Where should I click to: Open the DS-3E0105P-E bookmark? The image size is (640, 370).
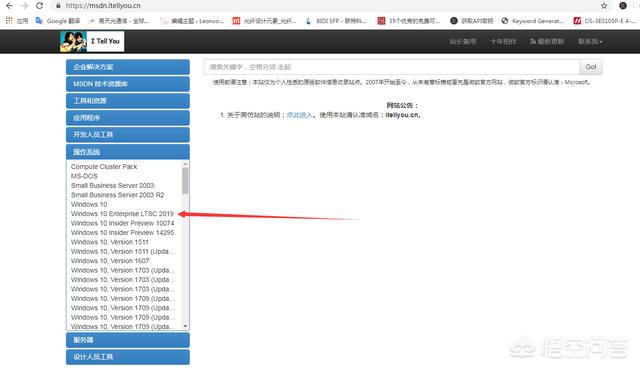[605, 21]
